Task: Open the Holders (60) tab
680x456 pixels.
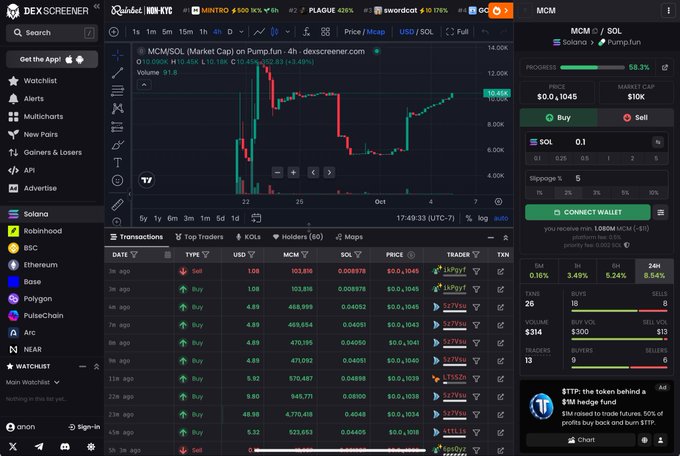Action: click(298, 237)
